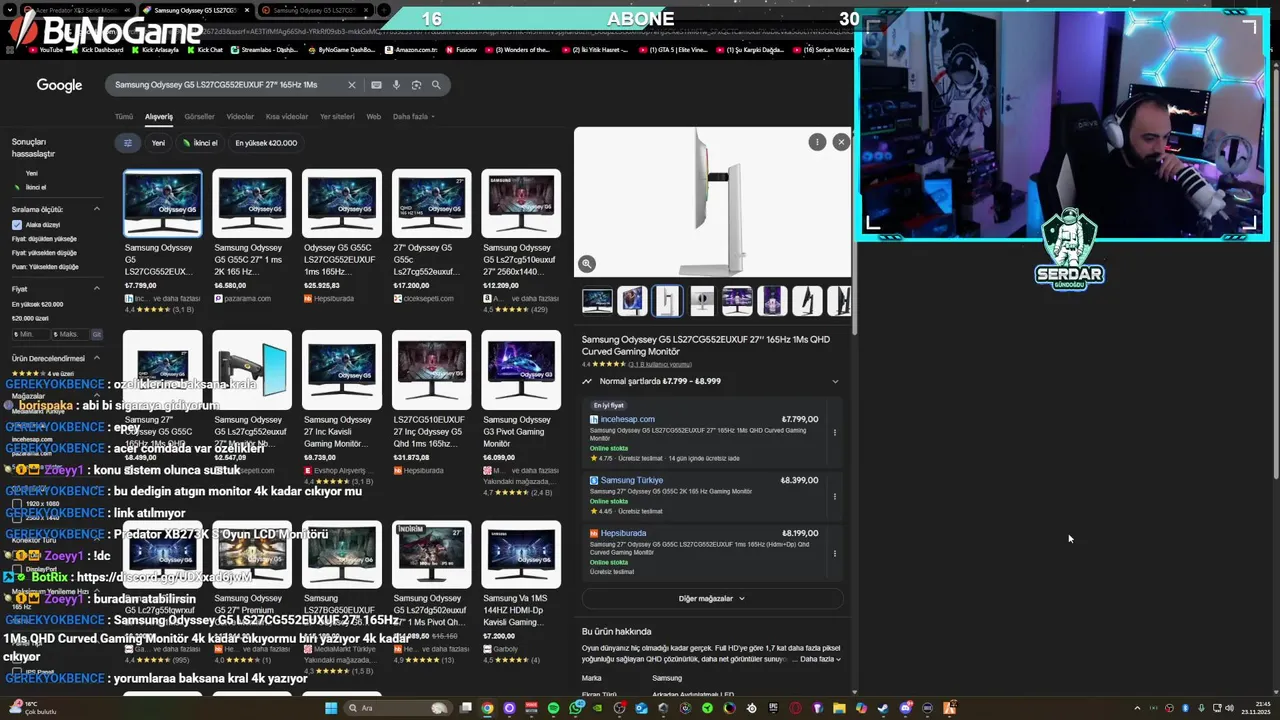Filter by '4 ve üzeri' star rating
1280x720 pixels.
point(43,373)
